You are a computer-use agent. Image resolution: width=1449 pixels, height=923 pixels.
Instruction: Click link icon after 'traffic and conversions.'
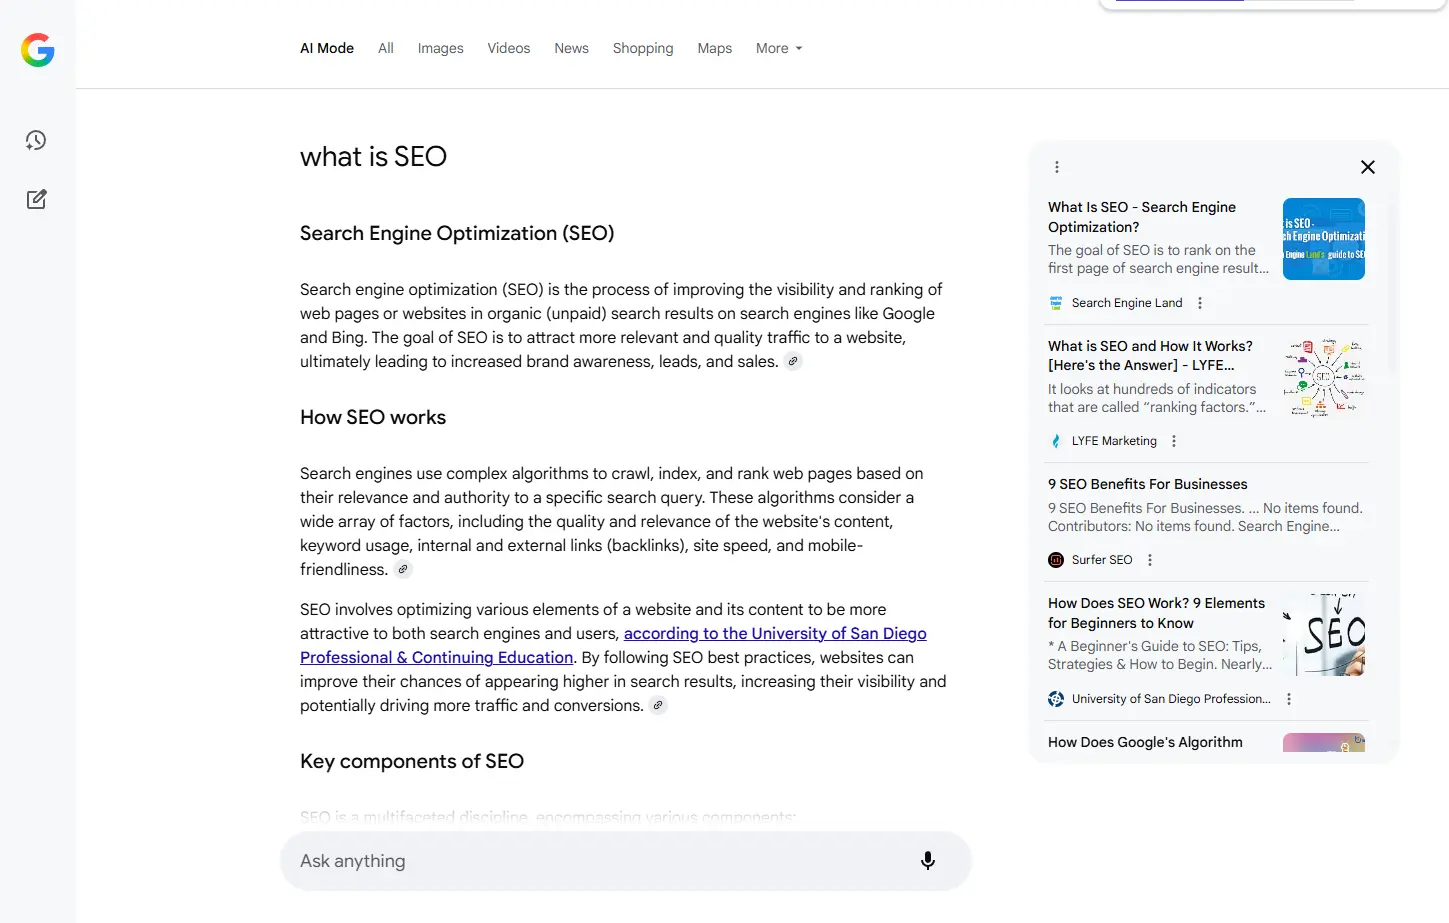click(x=658, y=706)
